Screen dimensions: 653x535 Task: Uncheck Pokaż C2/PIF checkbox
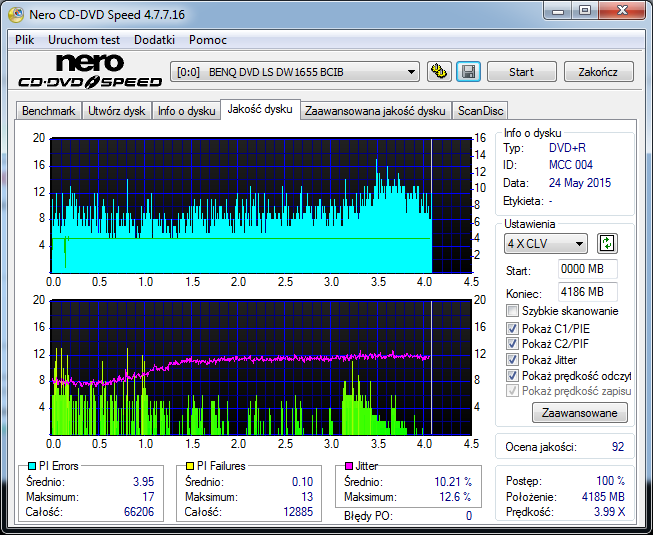512,344
